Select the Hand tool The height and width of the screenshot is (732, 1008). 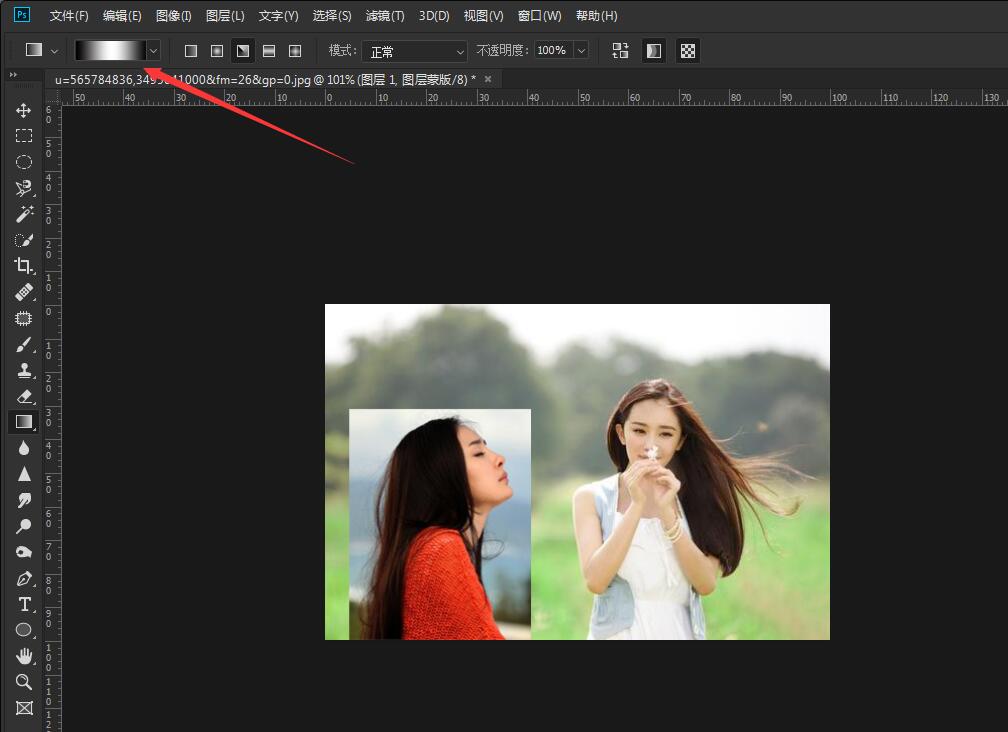pos(24,656)
